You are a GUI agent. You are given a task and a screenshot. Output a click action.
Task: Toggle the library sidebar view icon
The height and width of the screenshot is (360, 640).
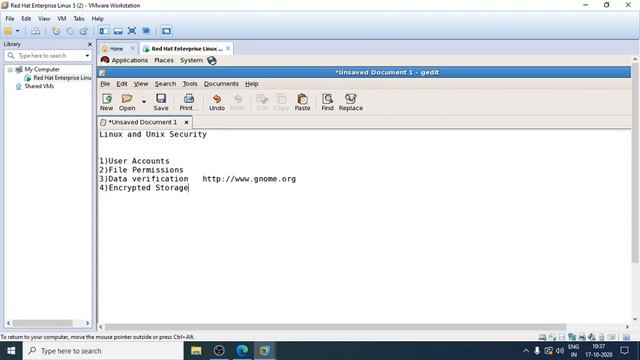click(x=104, y=31)
